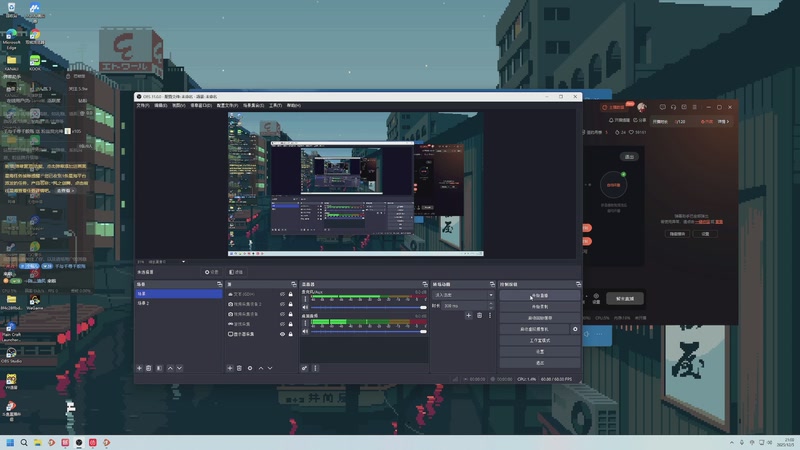Remove the selected source using the trash icon

point(239,368)
